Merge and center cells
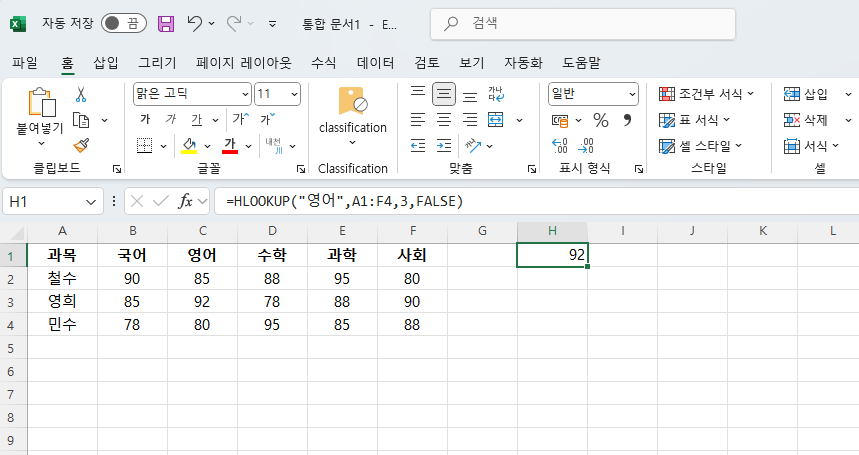This screenshot has height=455, width=859. coord(496,120)
